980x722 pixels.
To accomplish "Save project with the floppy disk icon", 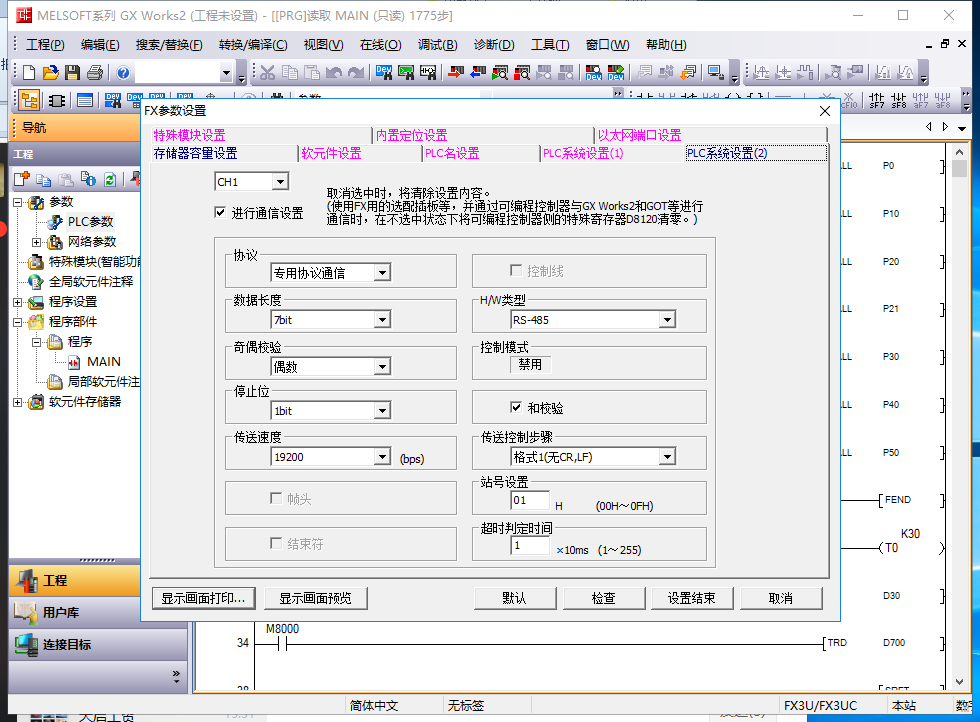I will [72, 73].
